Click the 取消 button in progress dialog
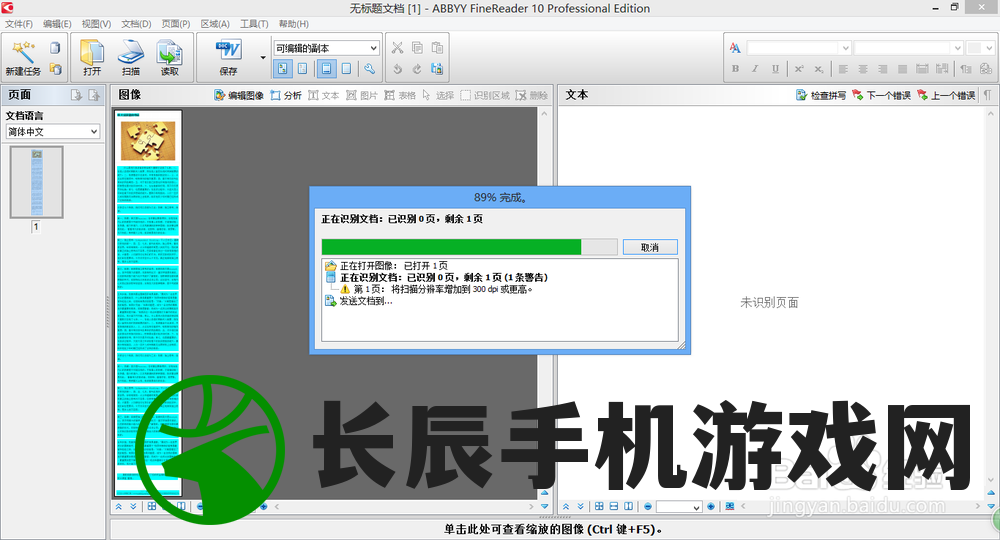This screenshot has height=540, width=1000. click(x=650, y=247)
